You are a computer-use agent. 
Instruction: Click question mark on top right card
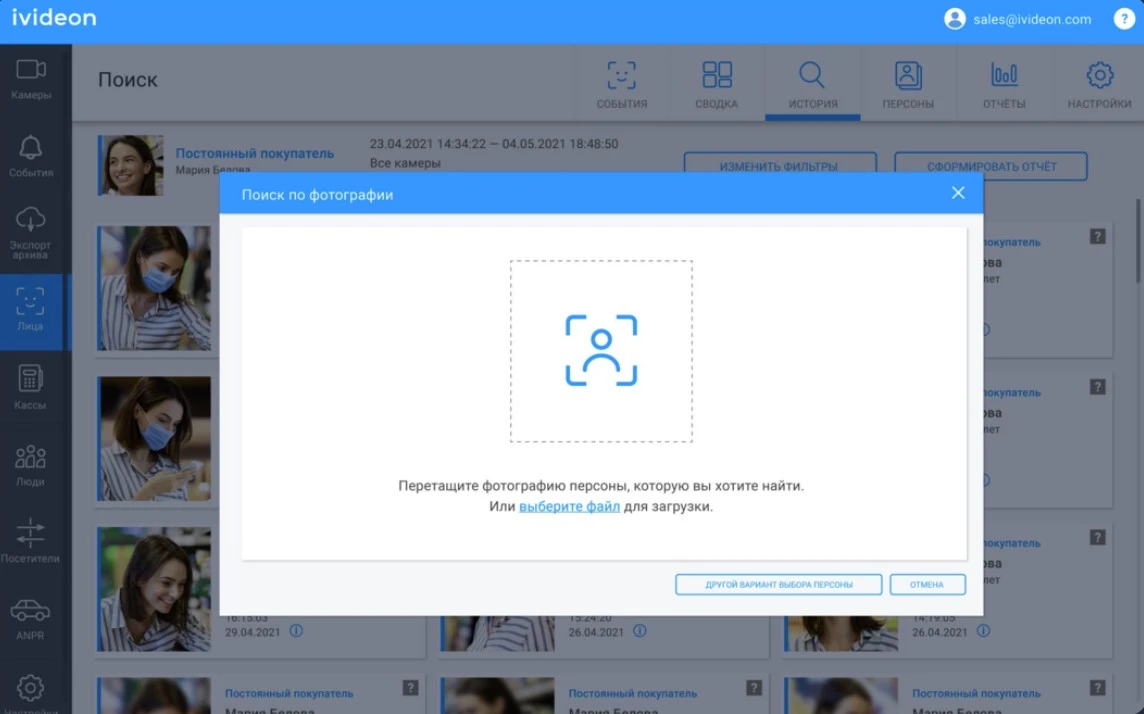[1097, 236]
